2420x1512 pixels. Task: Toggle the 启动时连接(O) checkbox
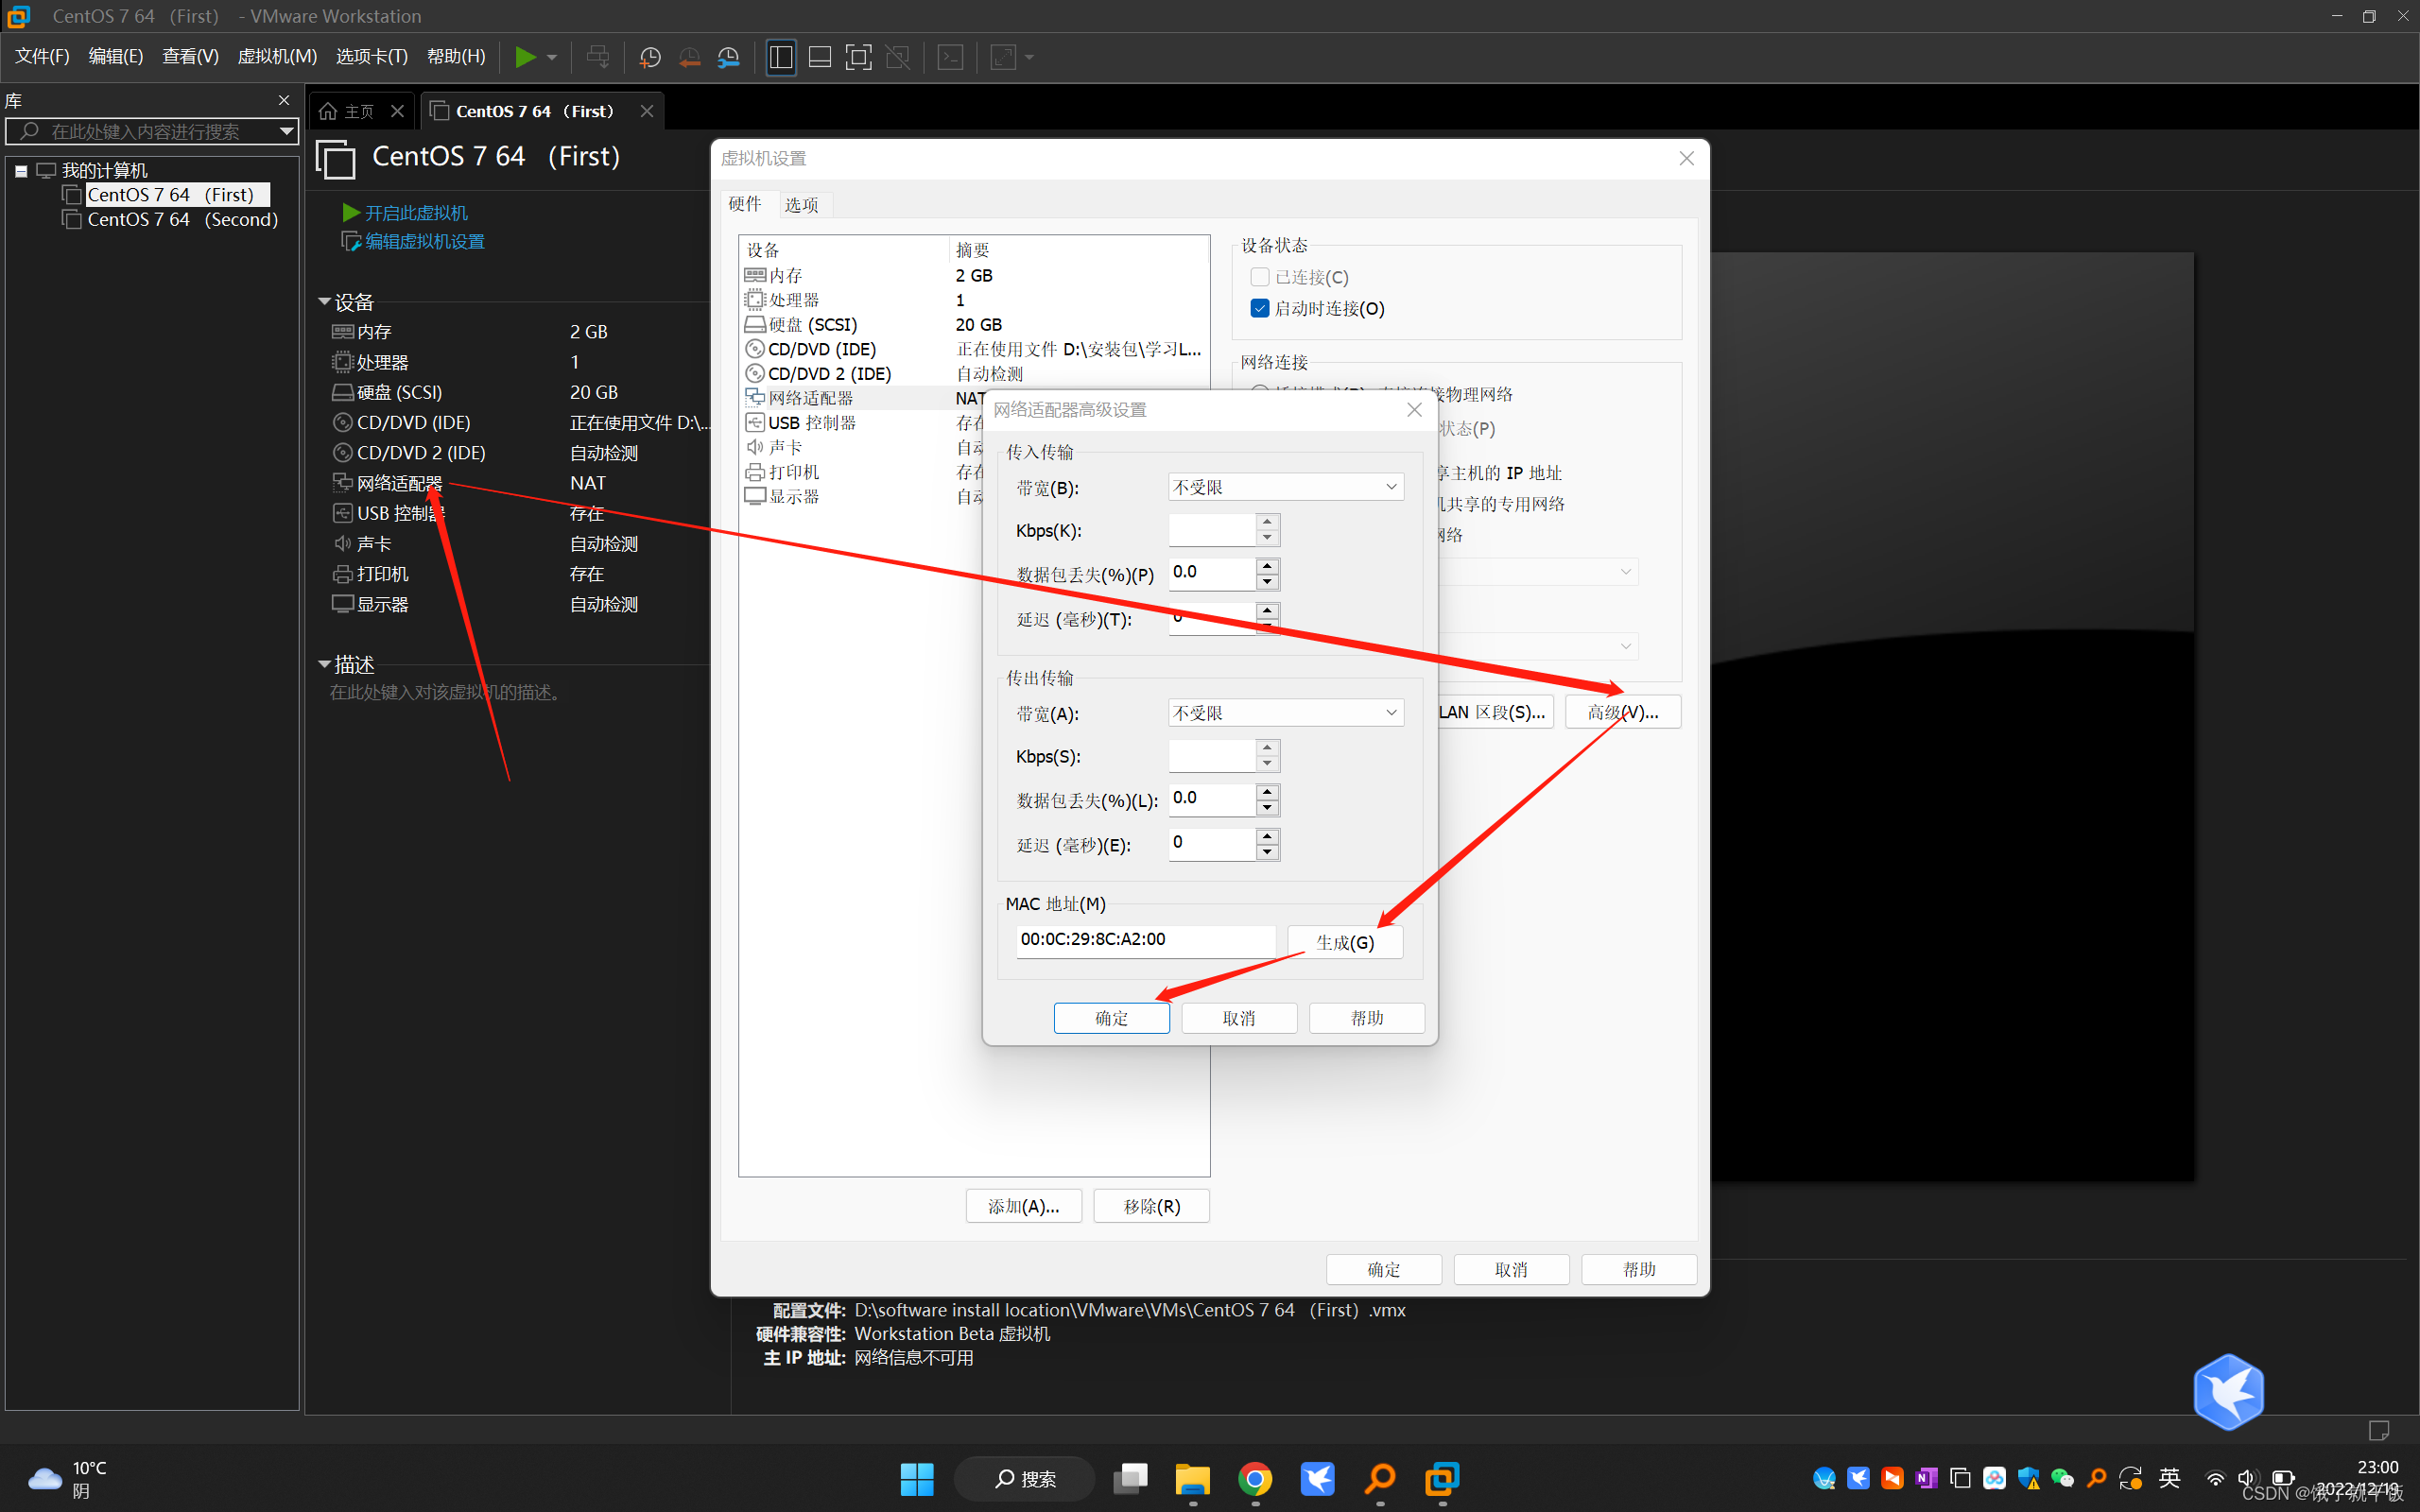click(1260, 308)
